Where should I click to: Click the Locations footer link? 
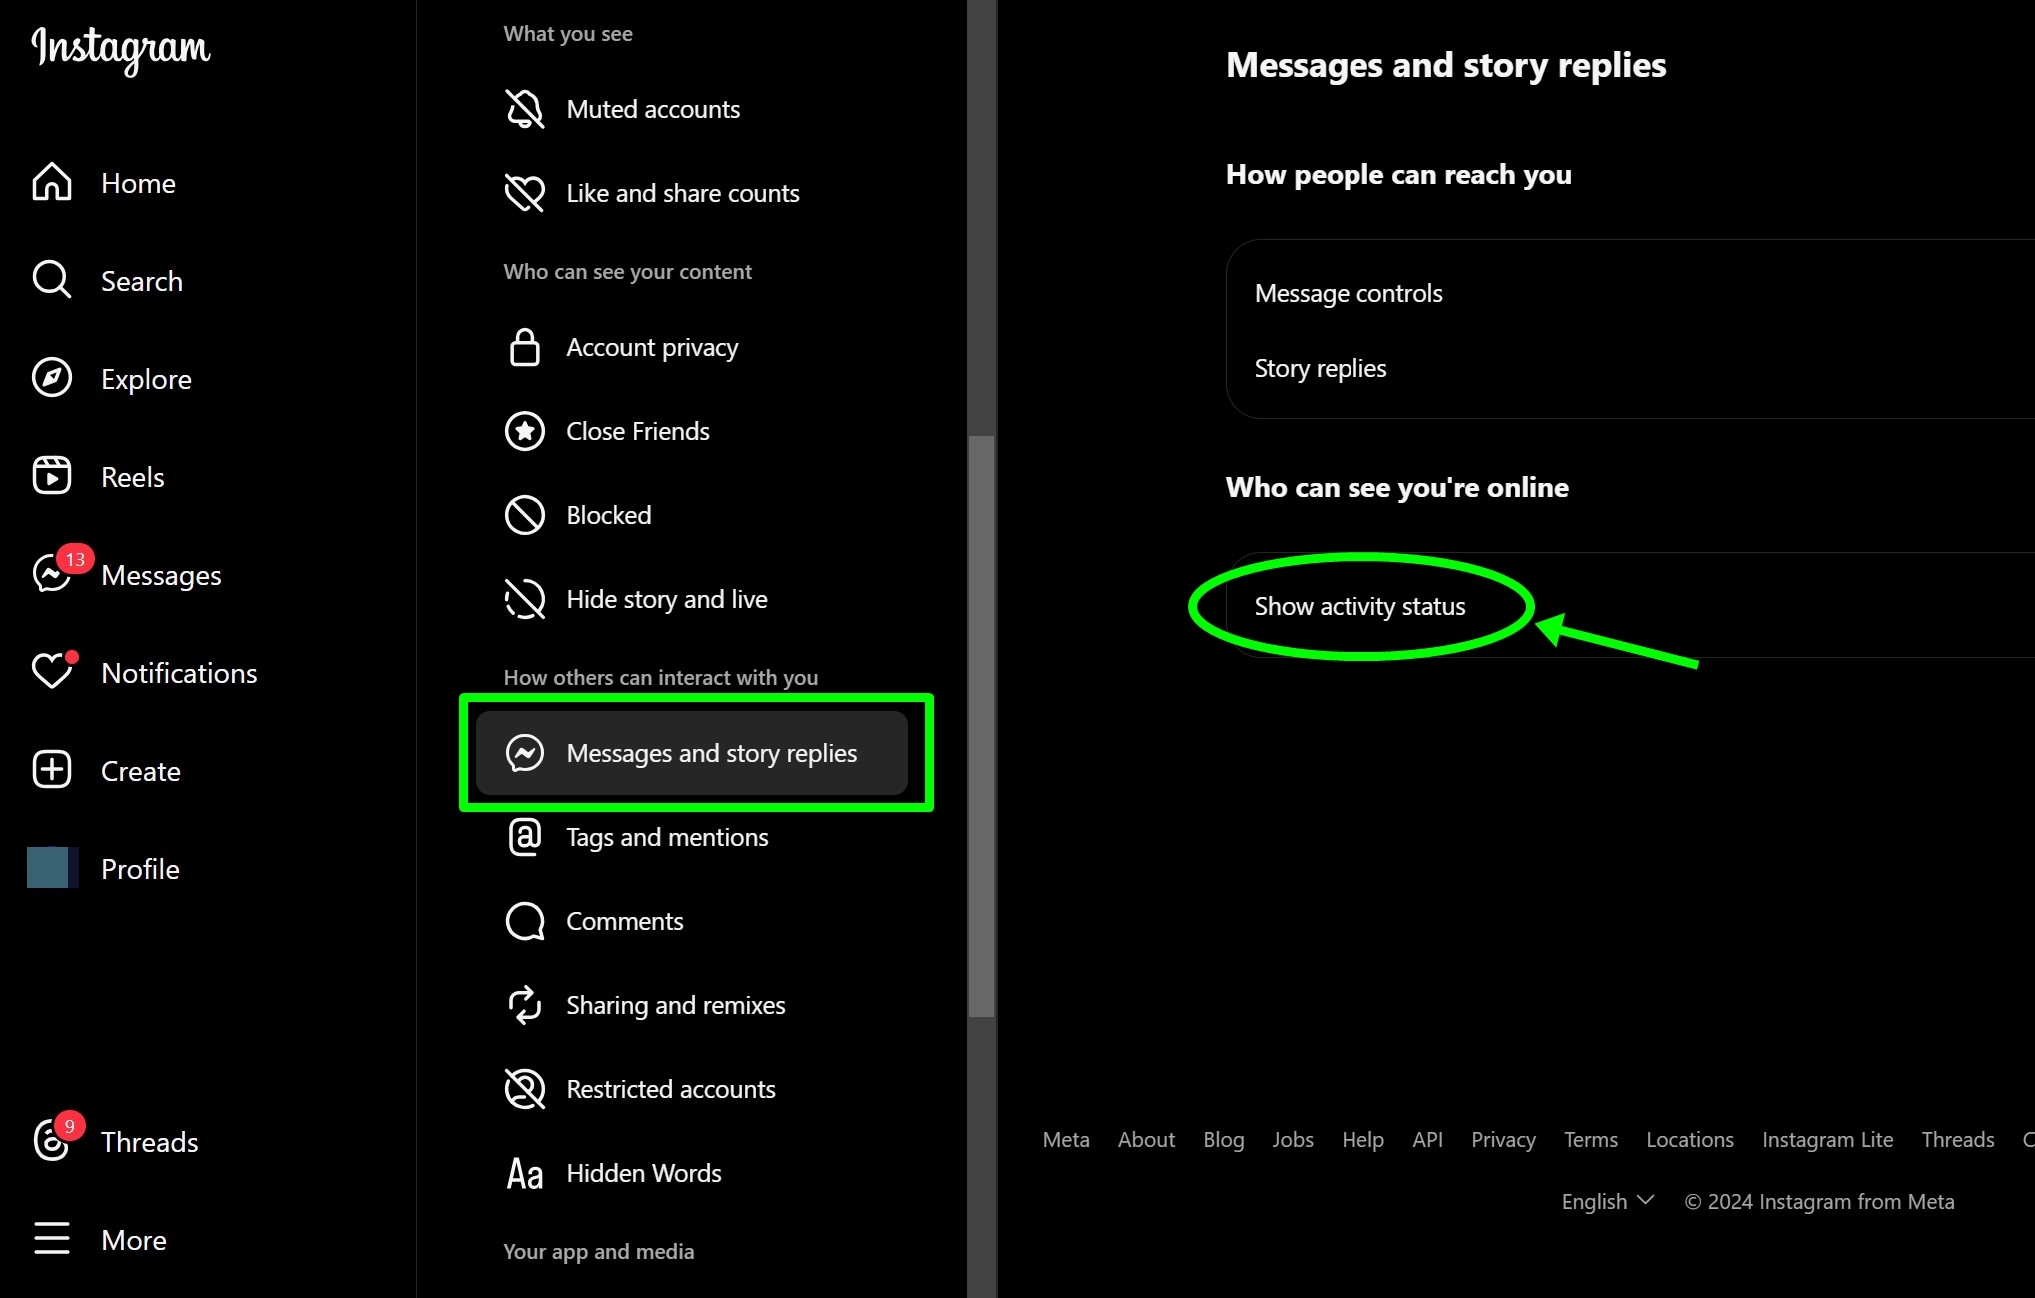point(1690,1140)
